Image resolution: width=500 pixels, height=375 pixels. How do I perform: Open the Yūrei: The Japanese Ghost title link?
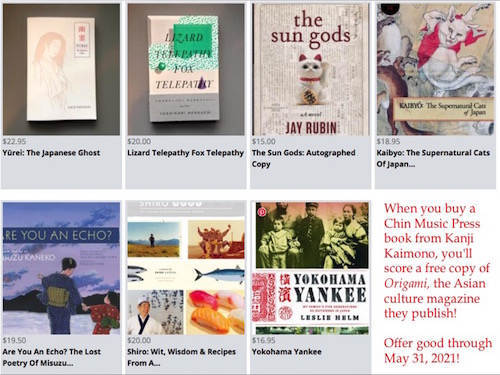tap(51, 153)
